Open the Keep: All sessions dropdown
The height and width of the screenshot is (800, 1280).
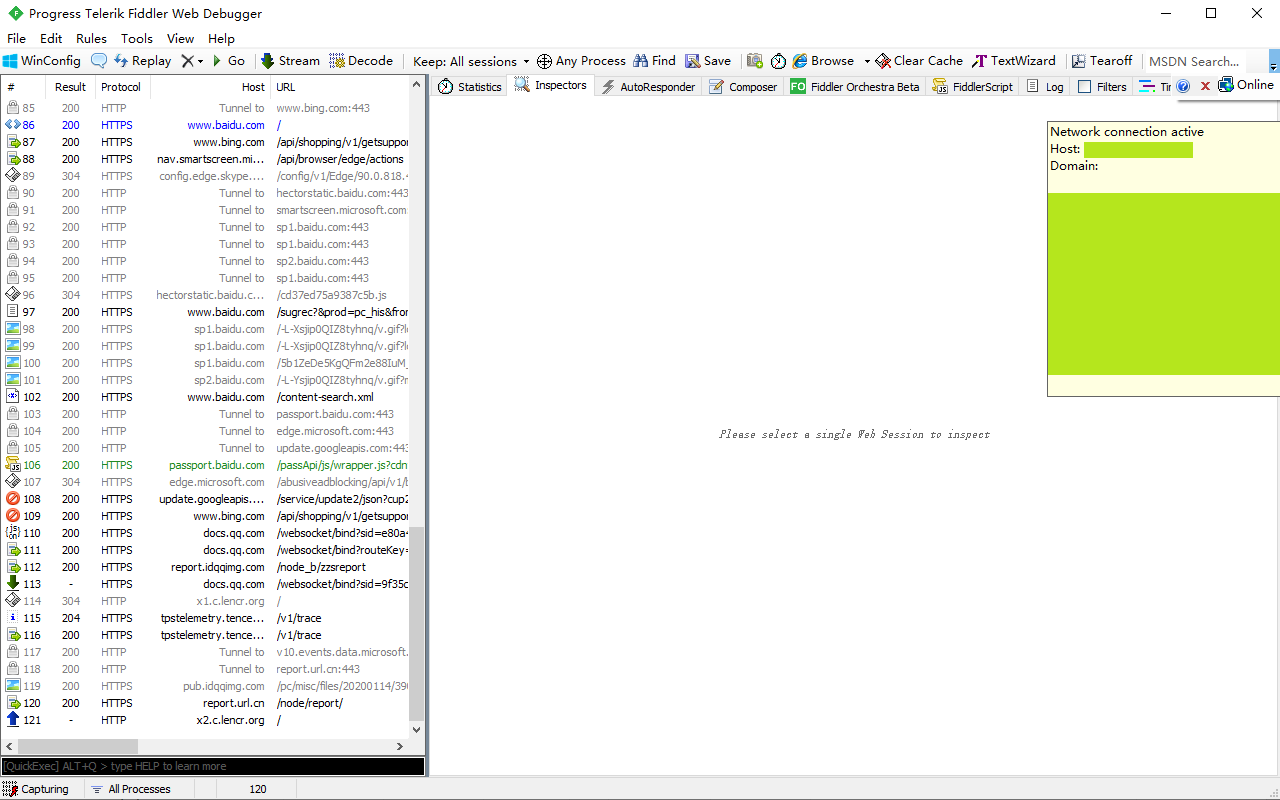click(471, 61)
